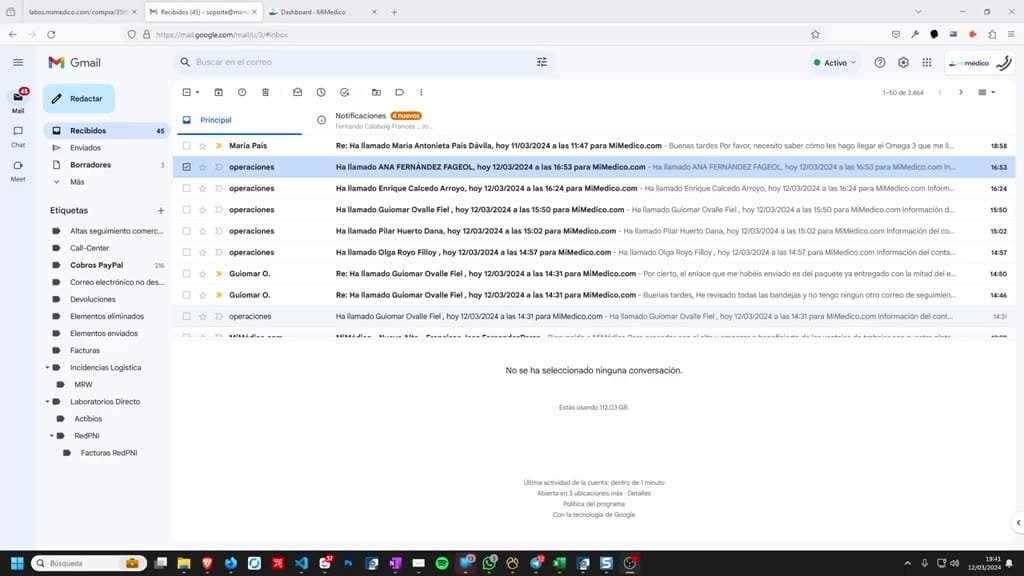Switch to the Notificaciones tab
The image size is (1024, 576).
tap(379, 120)
